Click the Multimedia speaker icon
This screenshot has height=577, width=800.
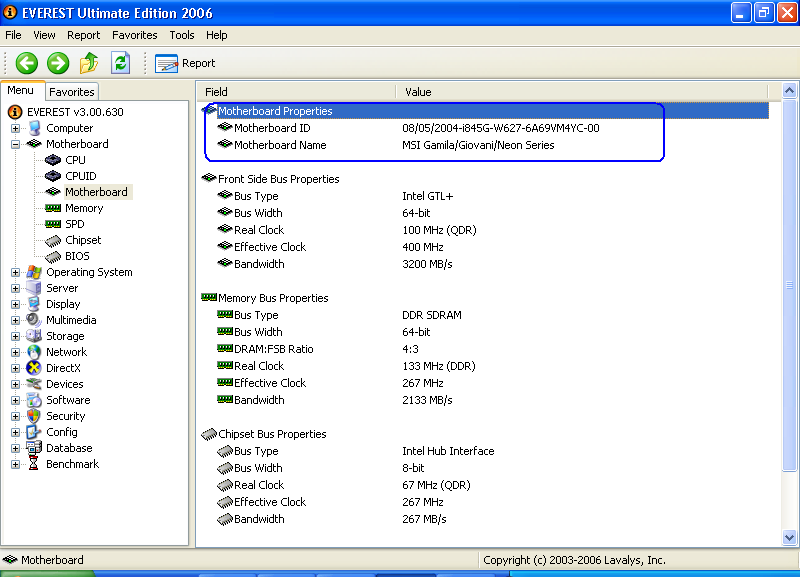(x=34, y=320)
